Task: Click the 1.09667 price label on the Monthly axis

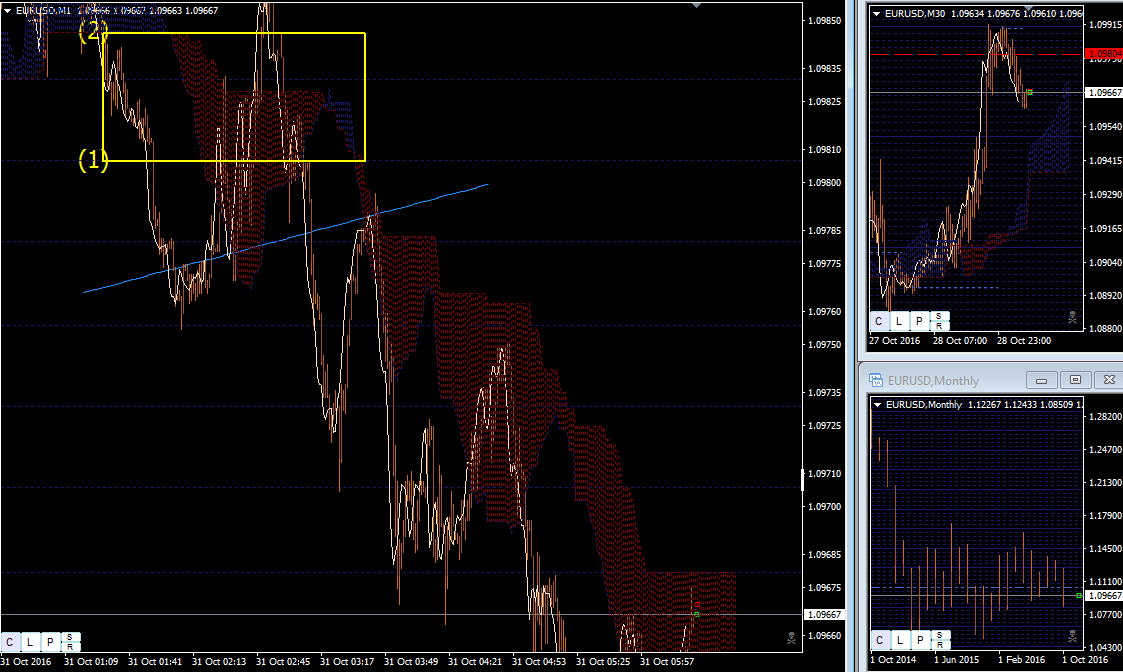Action: (x=1104, y=595)
